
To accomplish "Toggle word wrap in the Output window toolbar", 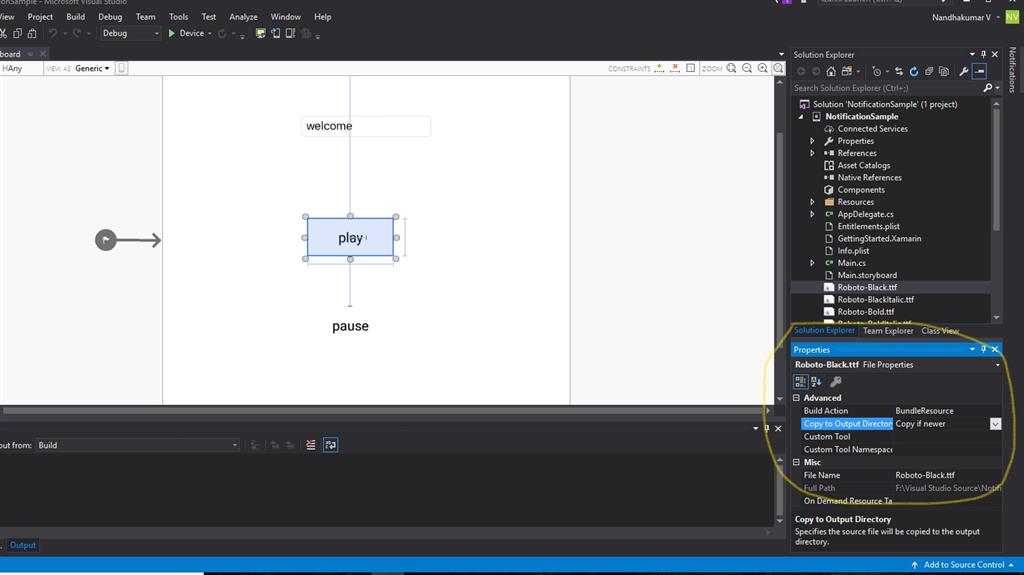I will [x=330, y=445].
